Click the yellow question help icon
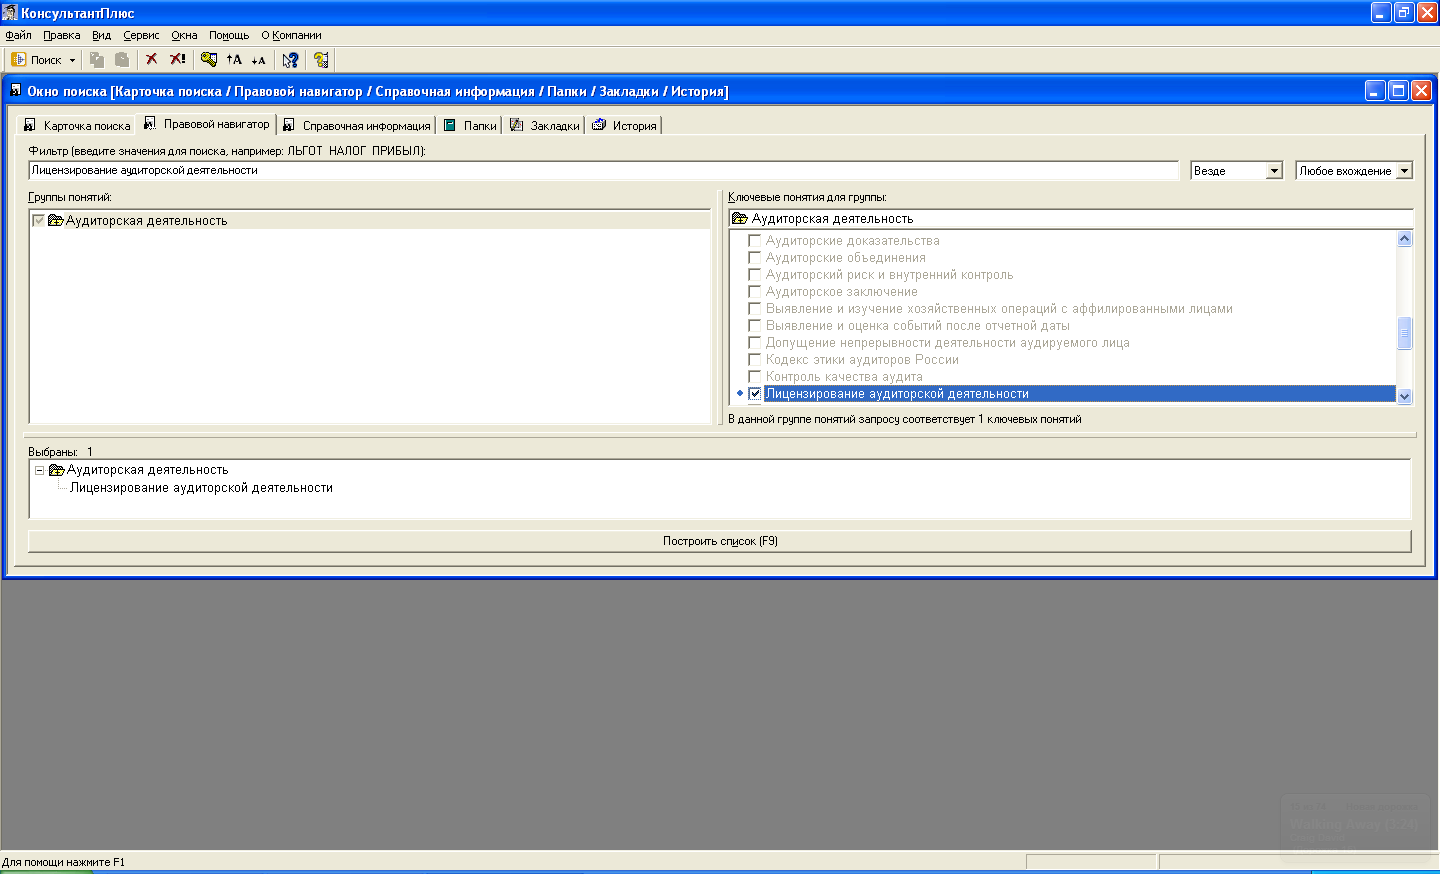The height and width of the screenshot is (874, 1440). click(x=321, y=60)
